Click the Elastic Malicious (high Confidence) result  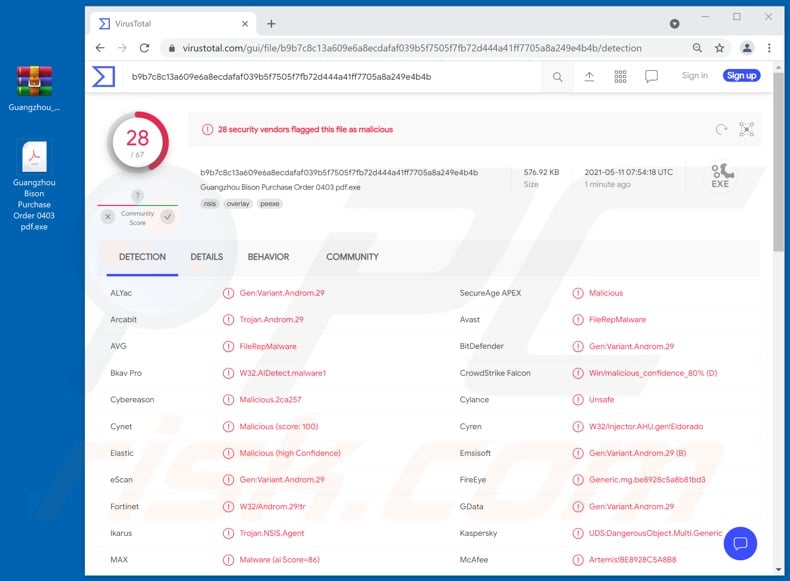click(x=290, y=453)
